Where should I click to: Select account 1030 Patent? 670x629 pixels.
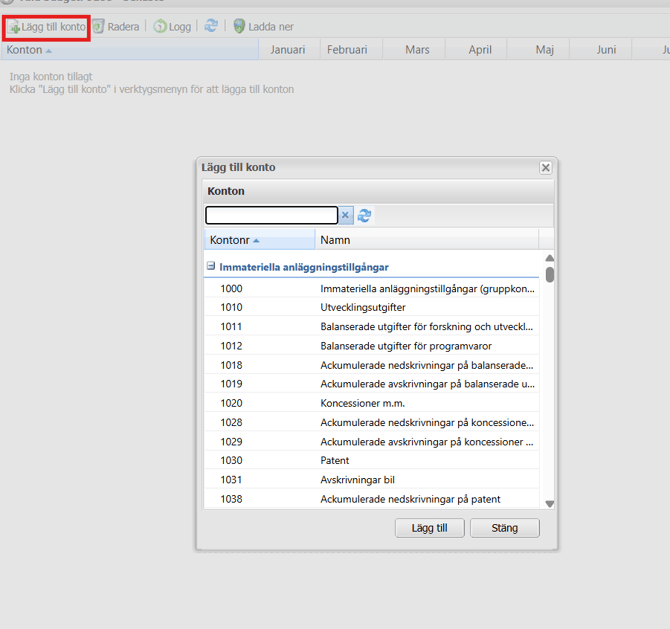point(371,460)
